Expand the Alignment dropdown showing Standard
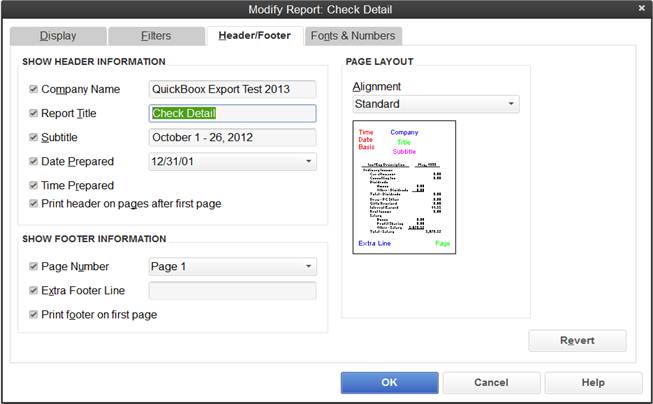The image size is (653, 404). click(x=511, y=104)
